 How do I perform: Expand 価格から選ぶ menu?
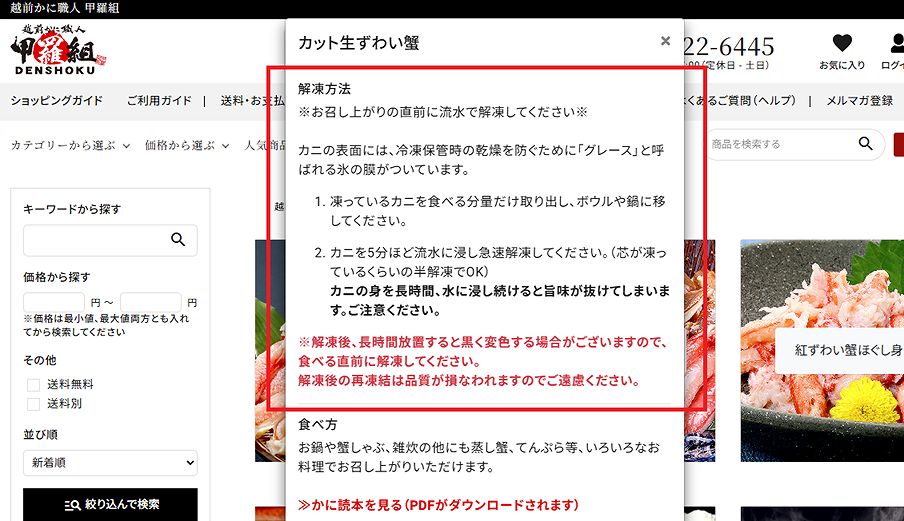point(187,145)
